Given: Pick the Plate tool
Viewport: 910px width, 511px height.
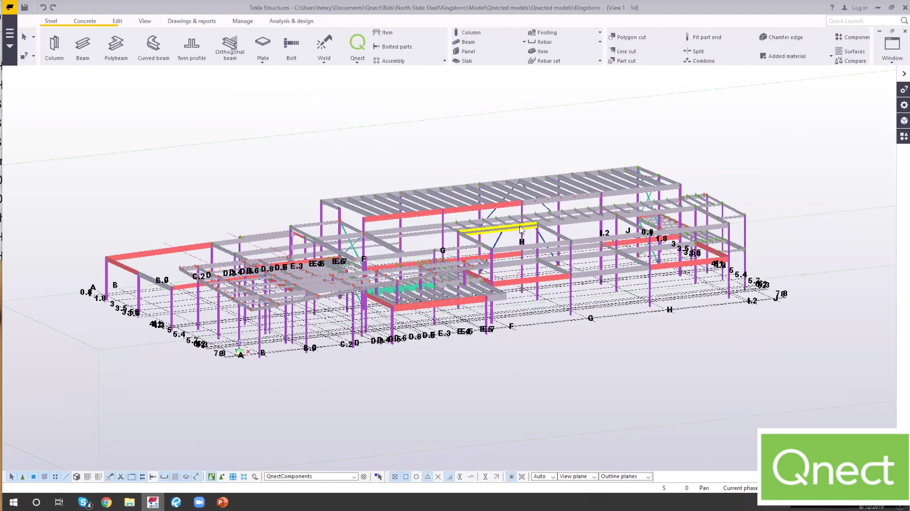Looking at the screenshot, I should pyautogui.click(x=263, y=48).
